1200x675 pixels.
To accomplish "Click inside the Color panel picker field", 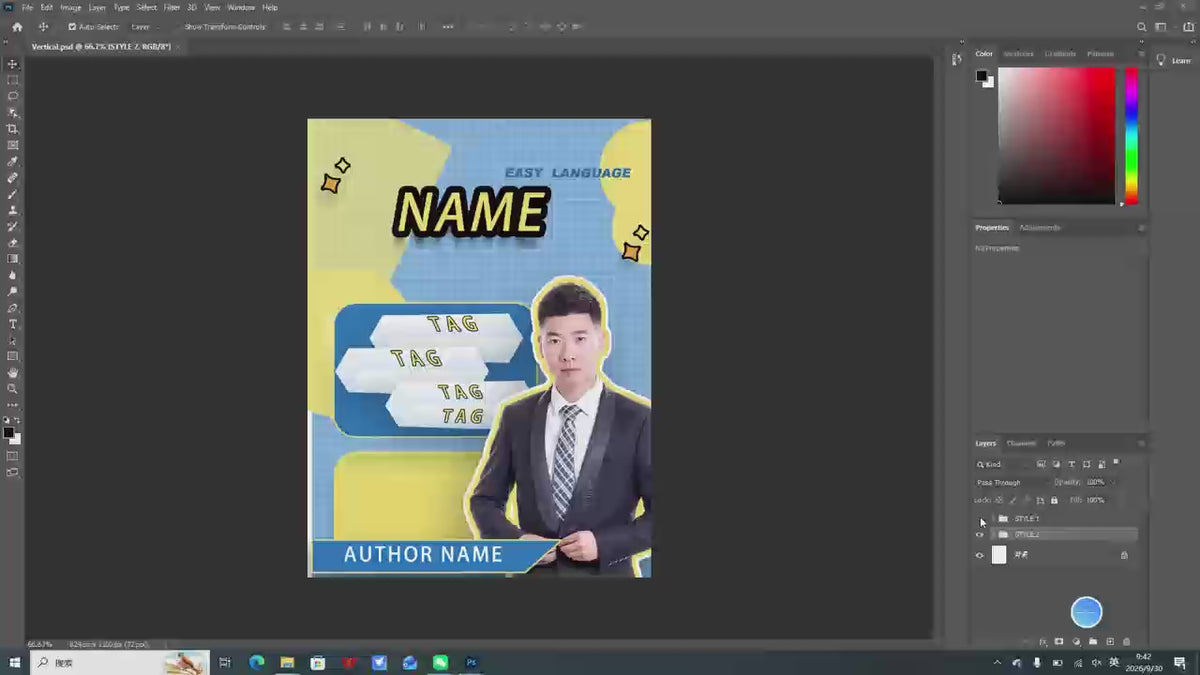I will coord(1056,136).
